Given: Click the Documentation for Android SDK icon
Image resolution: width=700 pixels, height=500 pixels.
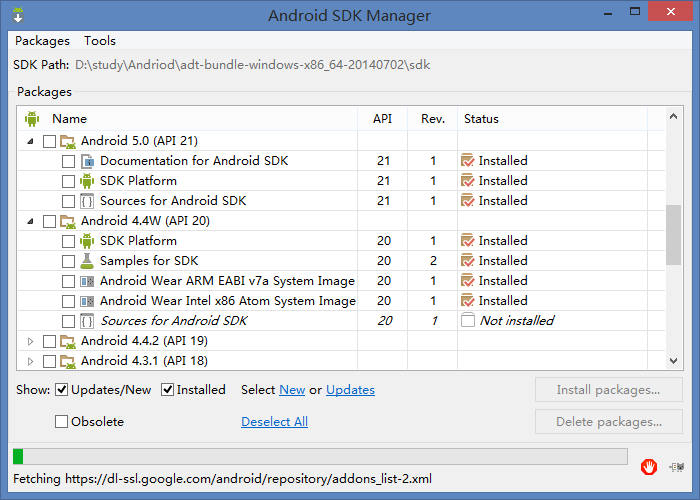Looking at the screenshot, I should 88,161.
